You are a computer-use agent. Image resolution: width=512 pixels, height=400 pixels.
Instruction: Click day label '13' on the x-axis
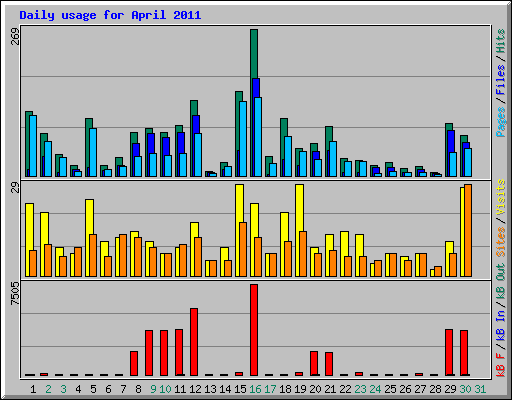[210, 389]
